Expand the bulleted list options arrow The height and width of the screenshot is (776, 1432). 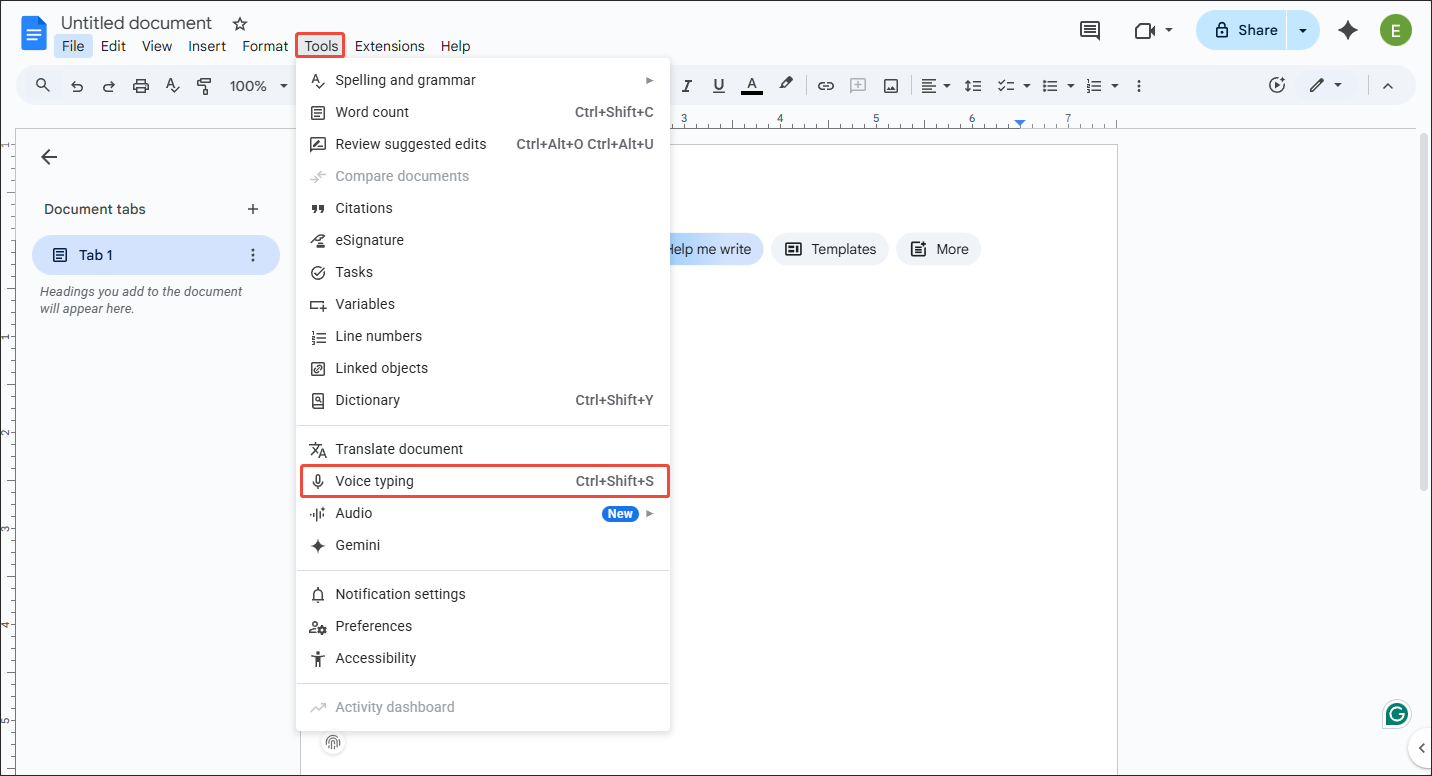coord(1069,85)
